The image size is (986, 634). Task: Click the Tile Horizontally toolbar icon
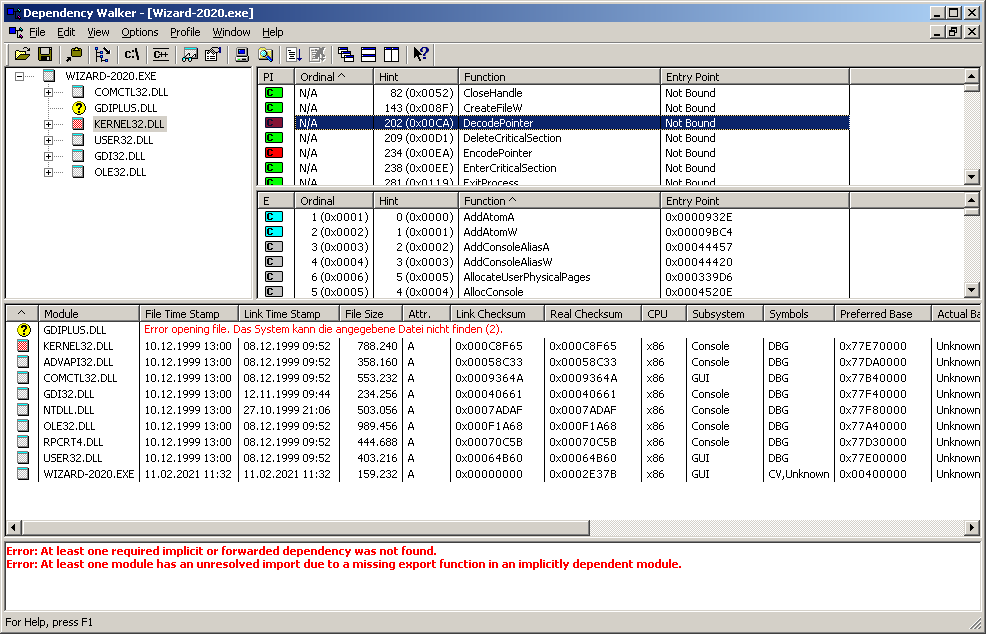(x=368, y=54)
